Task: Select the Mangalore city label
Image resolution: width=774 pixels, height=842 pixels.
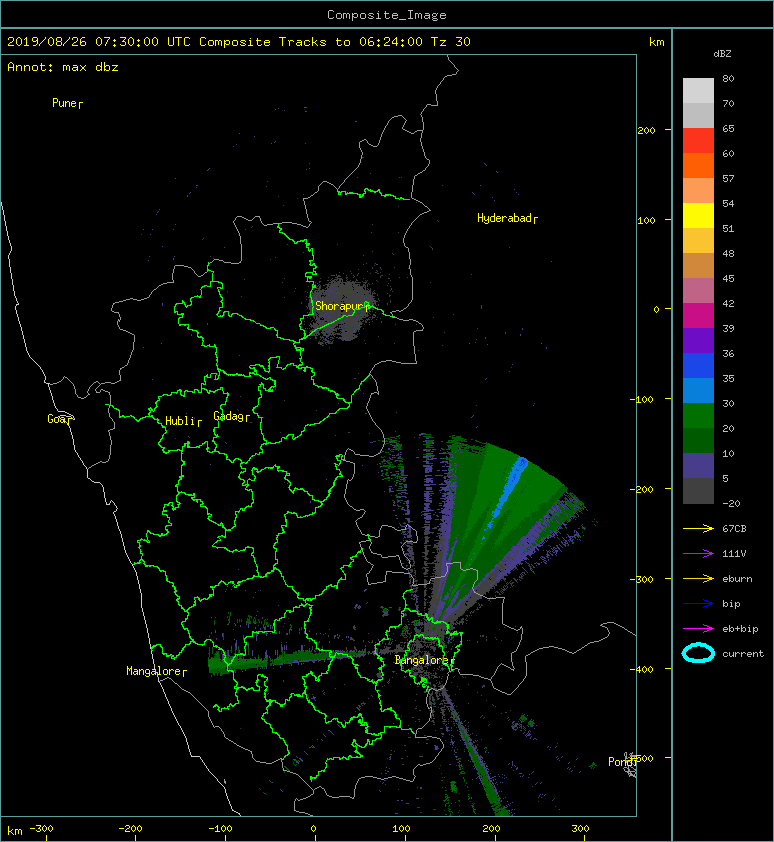Action: click(156, 671)
